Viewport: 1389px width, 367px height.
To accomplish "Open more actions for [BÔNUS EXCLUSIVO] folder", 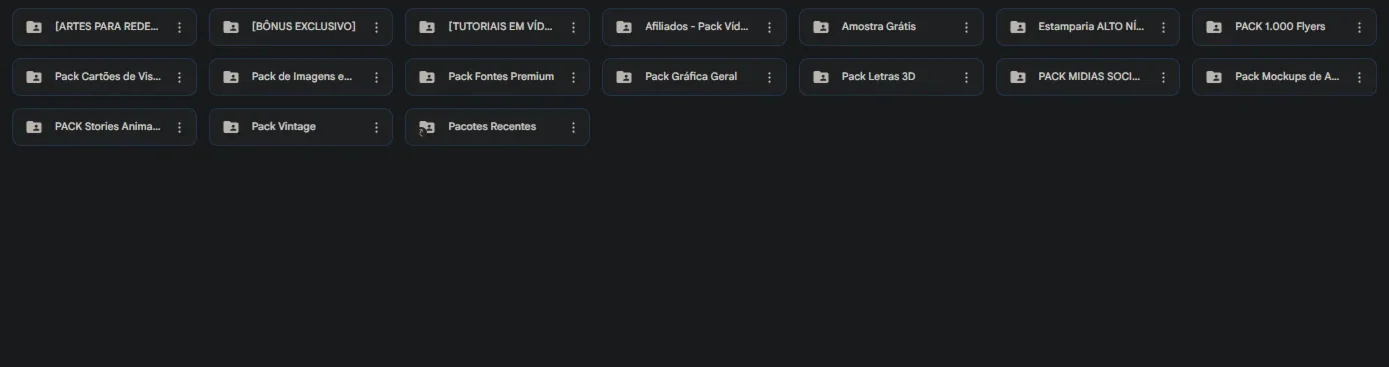I will tap(376, 27).
